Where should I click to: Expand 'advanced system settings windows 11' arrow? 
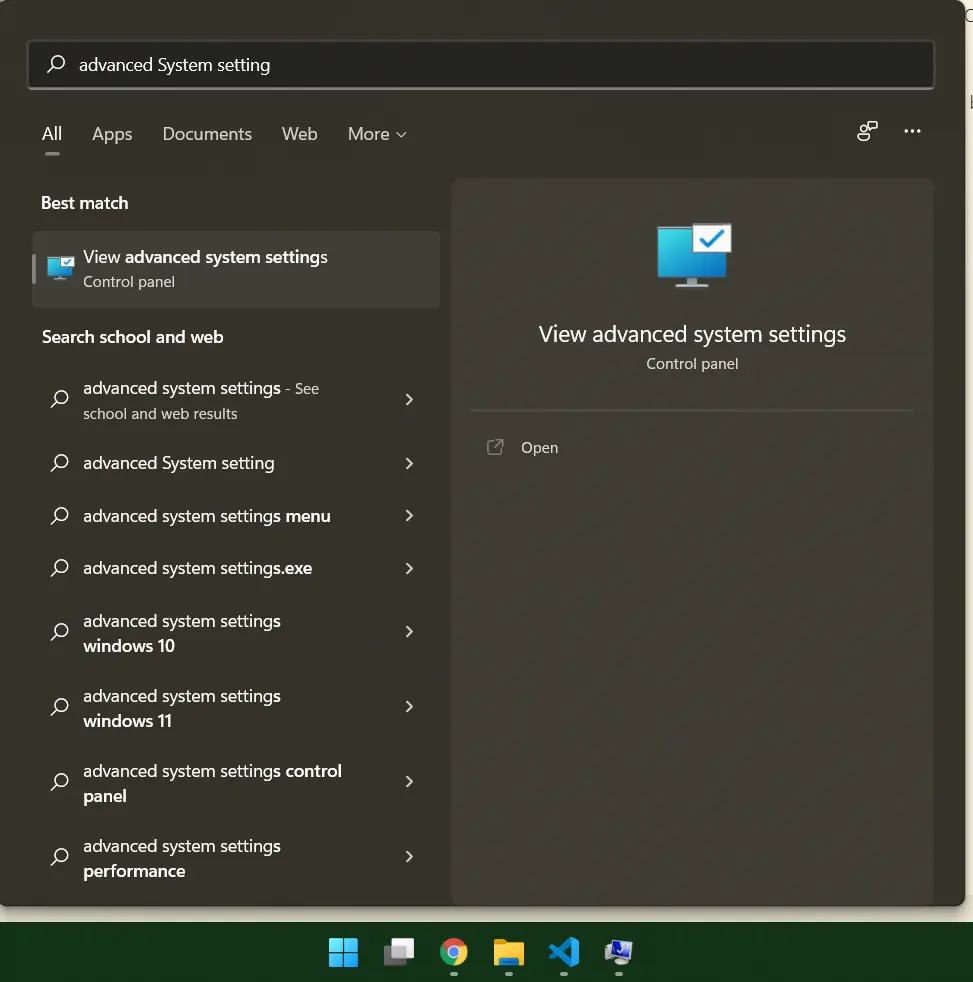pos(409,707)
